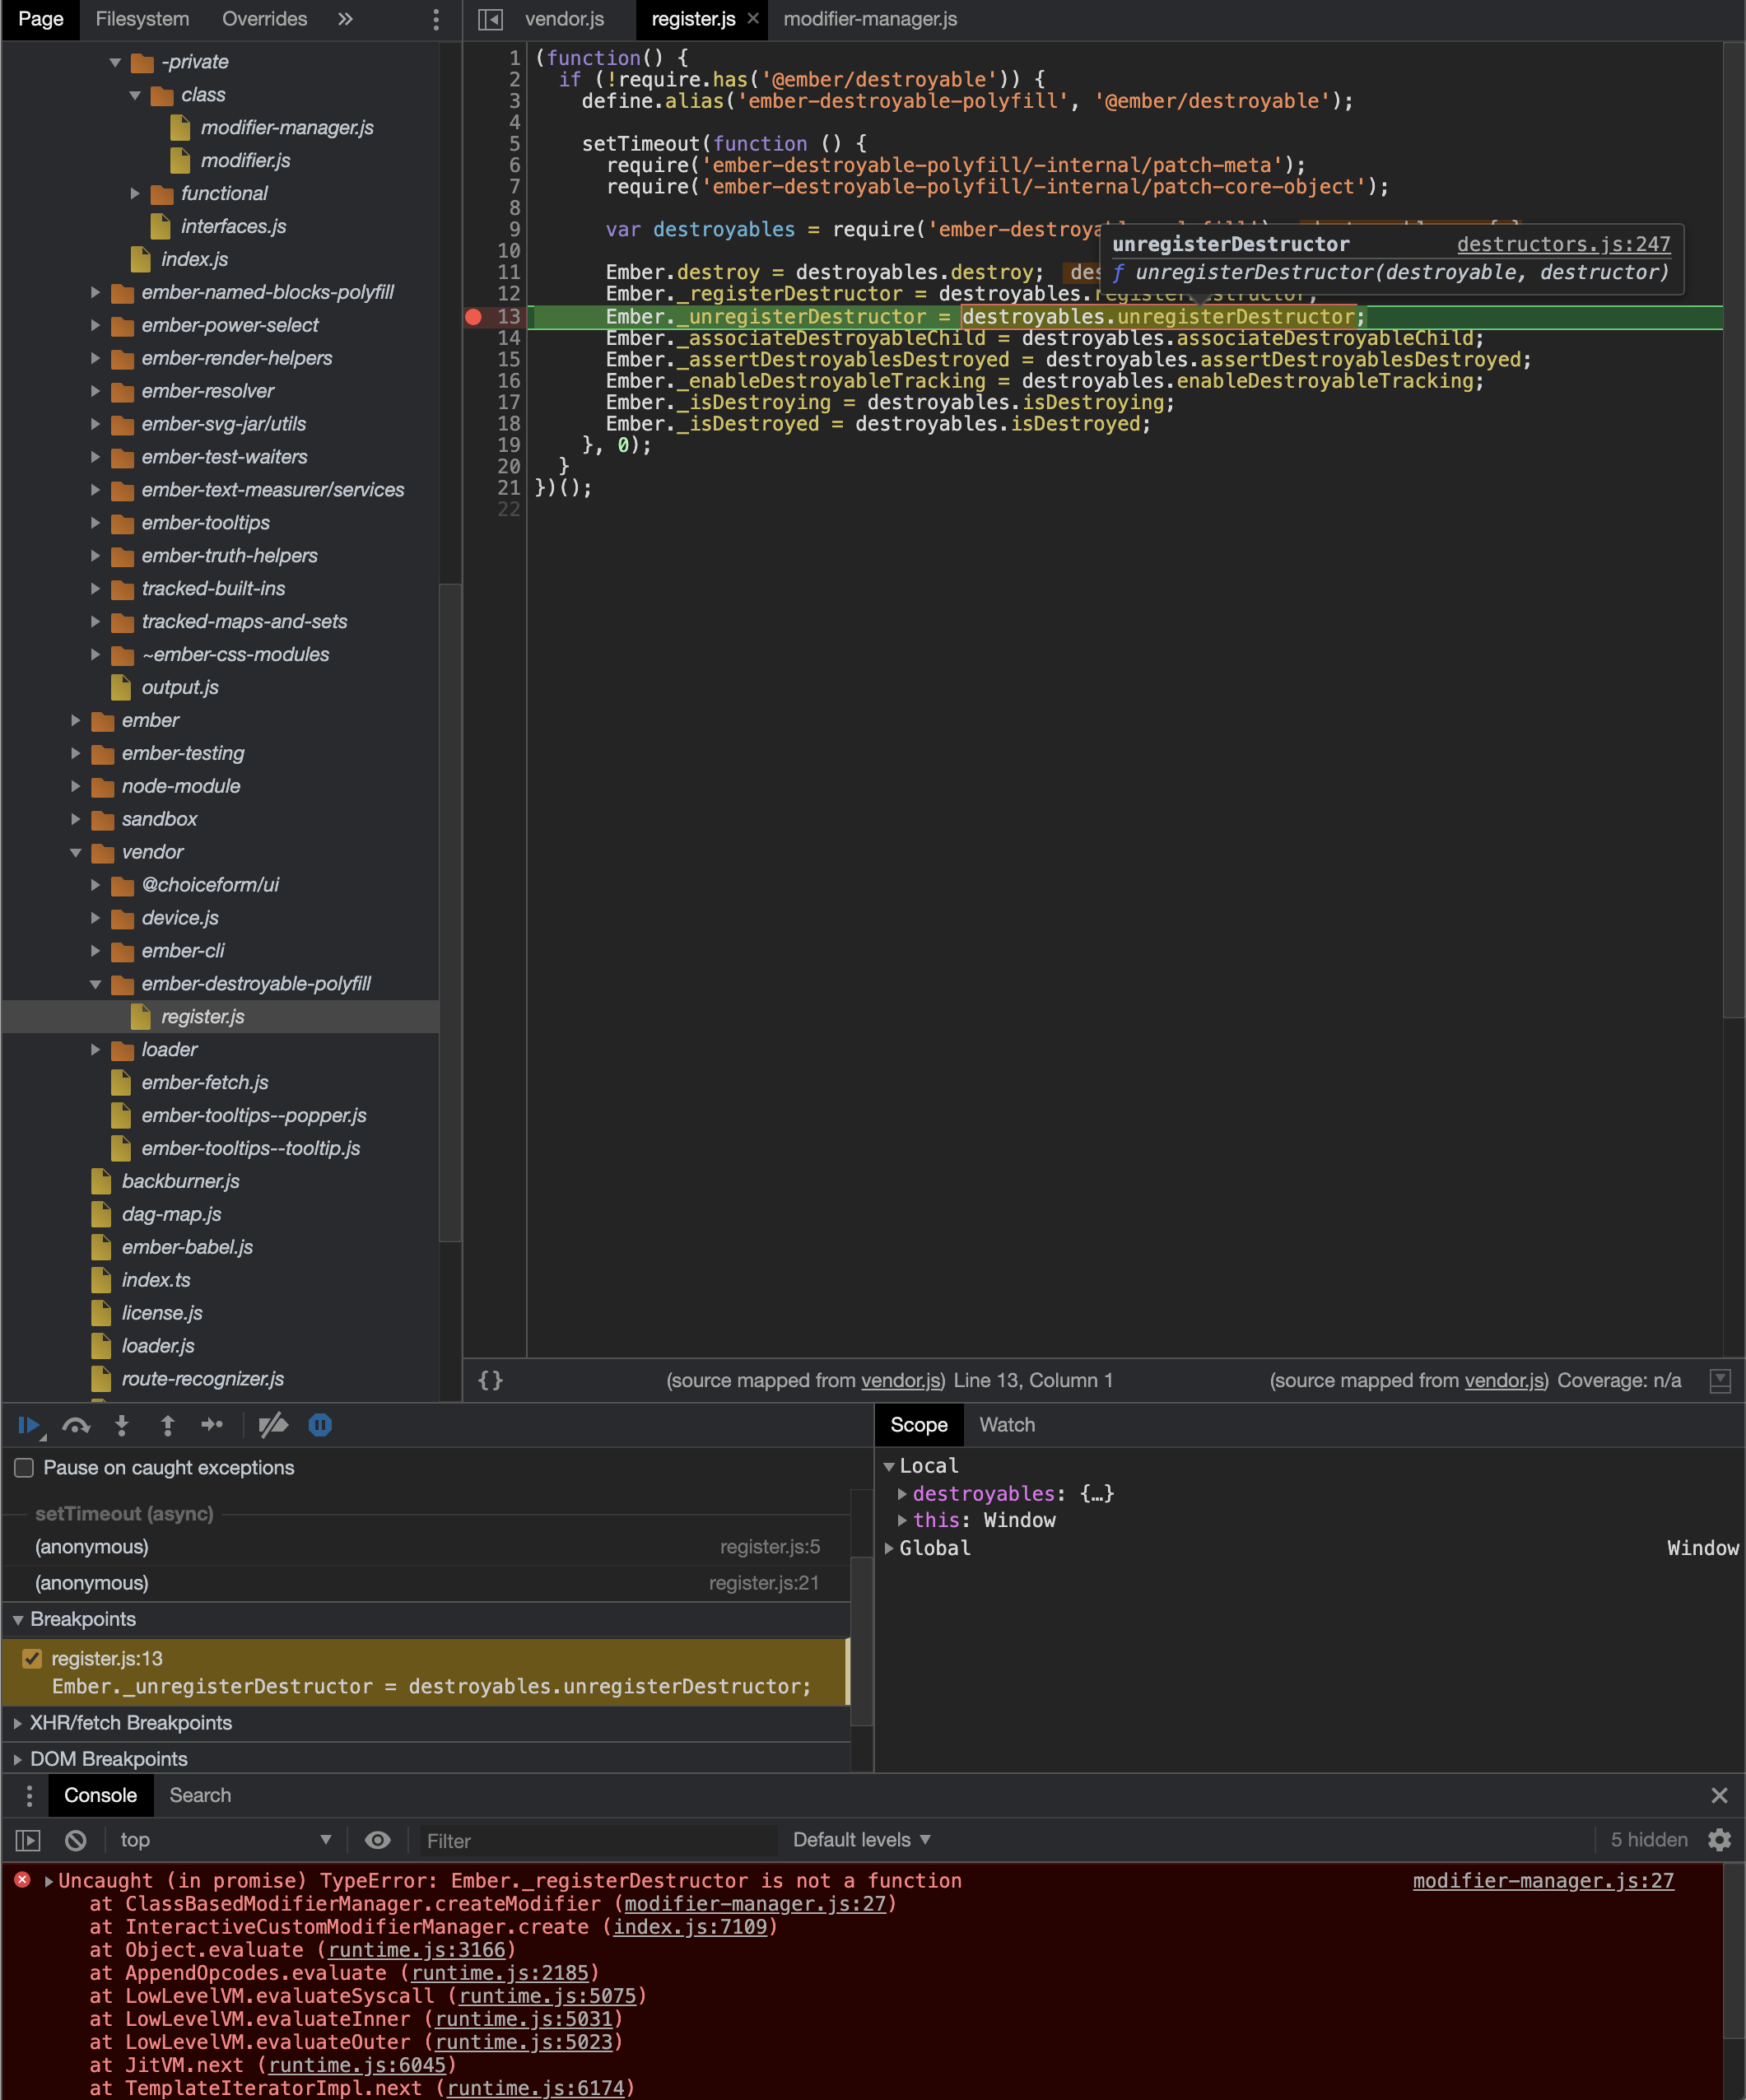Viewport: 1746px width, 2100px height.
Task: Open the top frame context dropdown
Action: 225,1839
